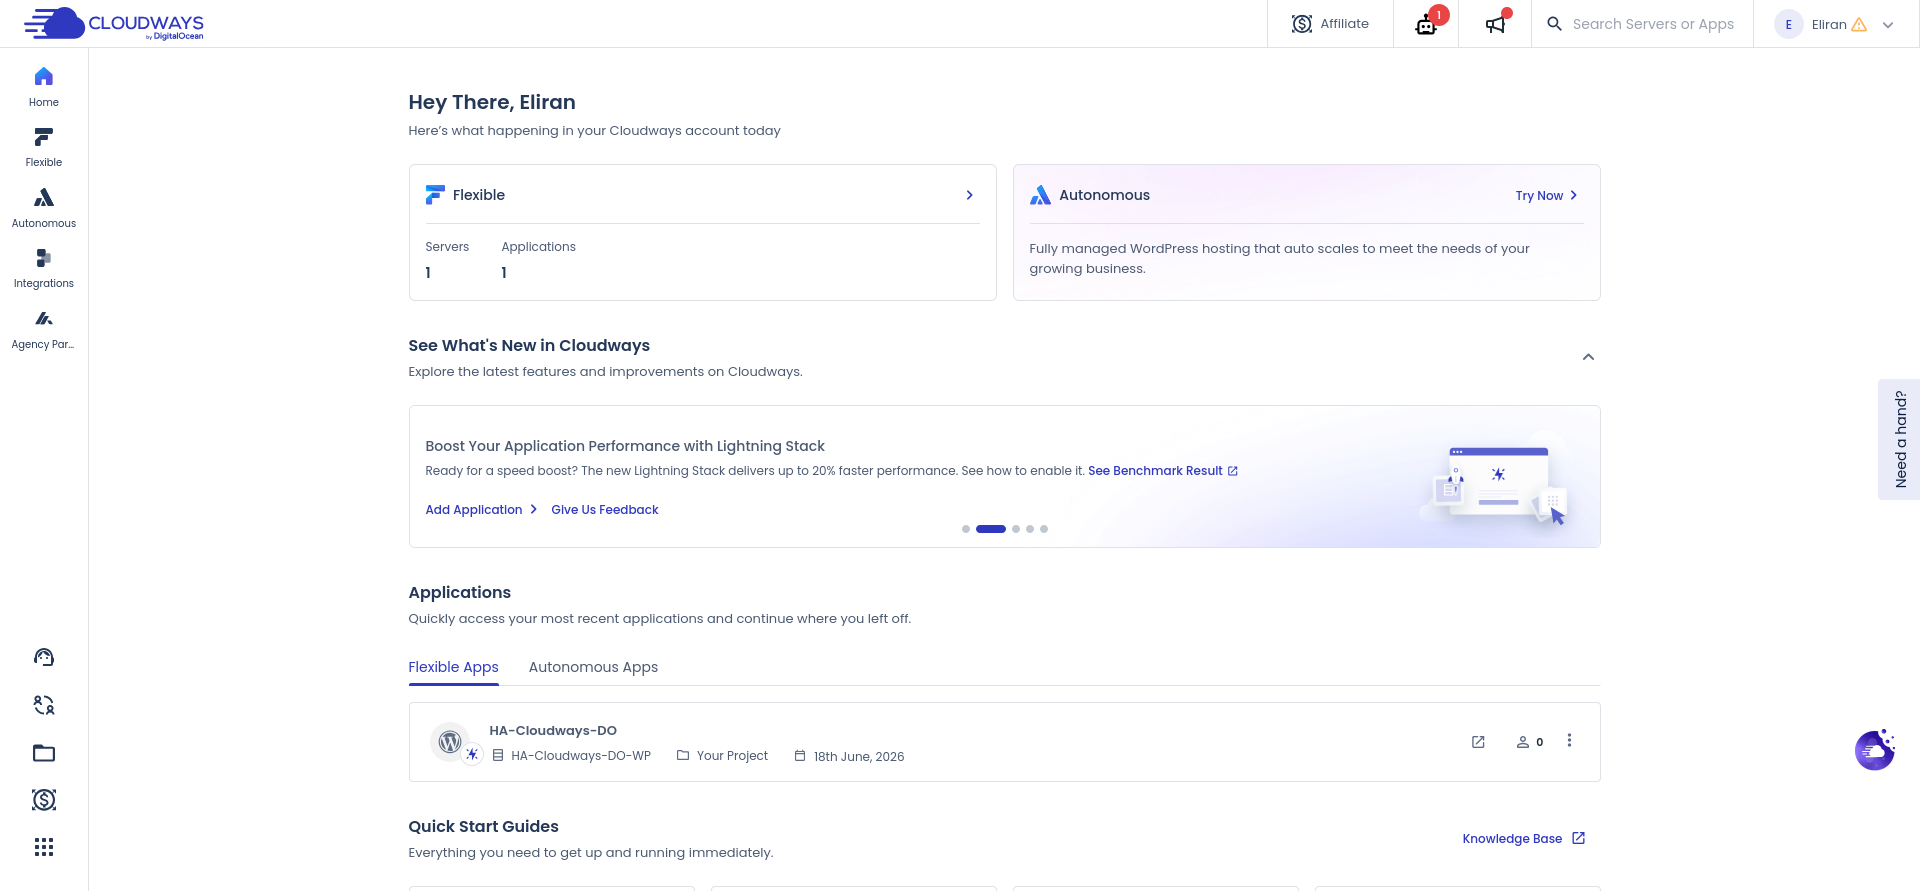Open See Benchmark Result link
The width and height of the screenshot is (1920, 891).
[1163, 471]
